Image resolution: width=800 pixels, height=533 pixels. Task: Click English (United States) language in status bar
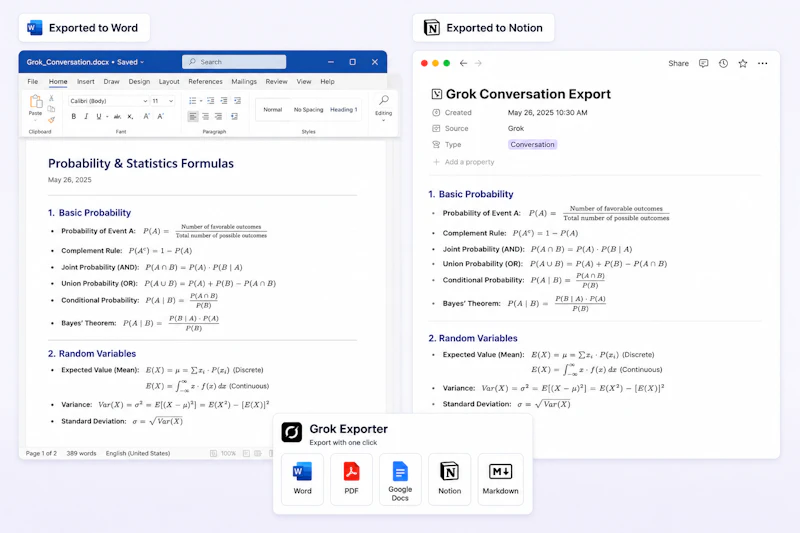coord(138,453)
